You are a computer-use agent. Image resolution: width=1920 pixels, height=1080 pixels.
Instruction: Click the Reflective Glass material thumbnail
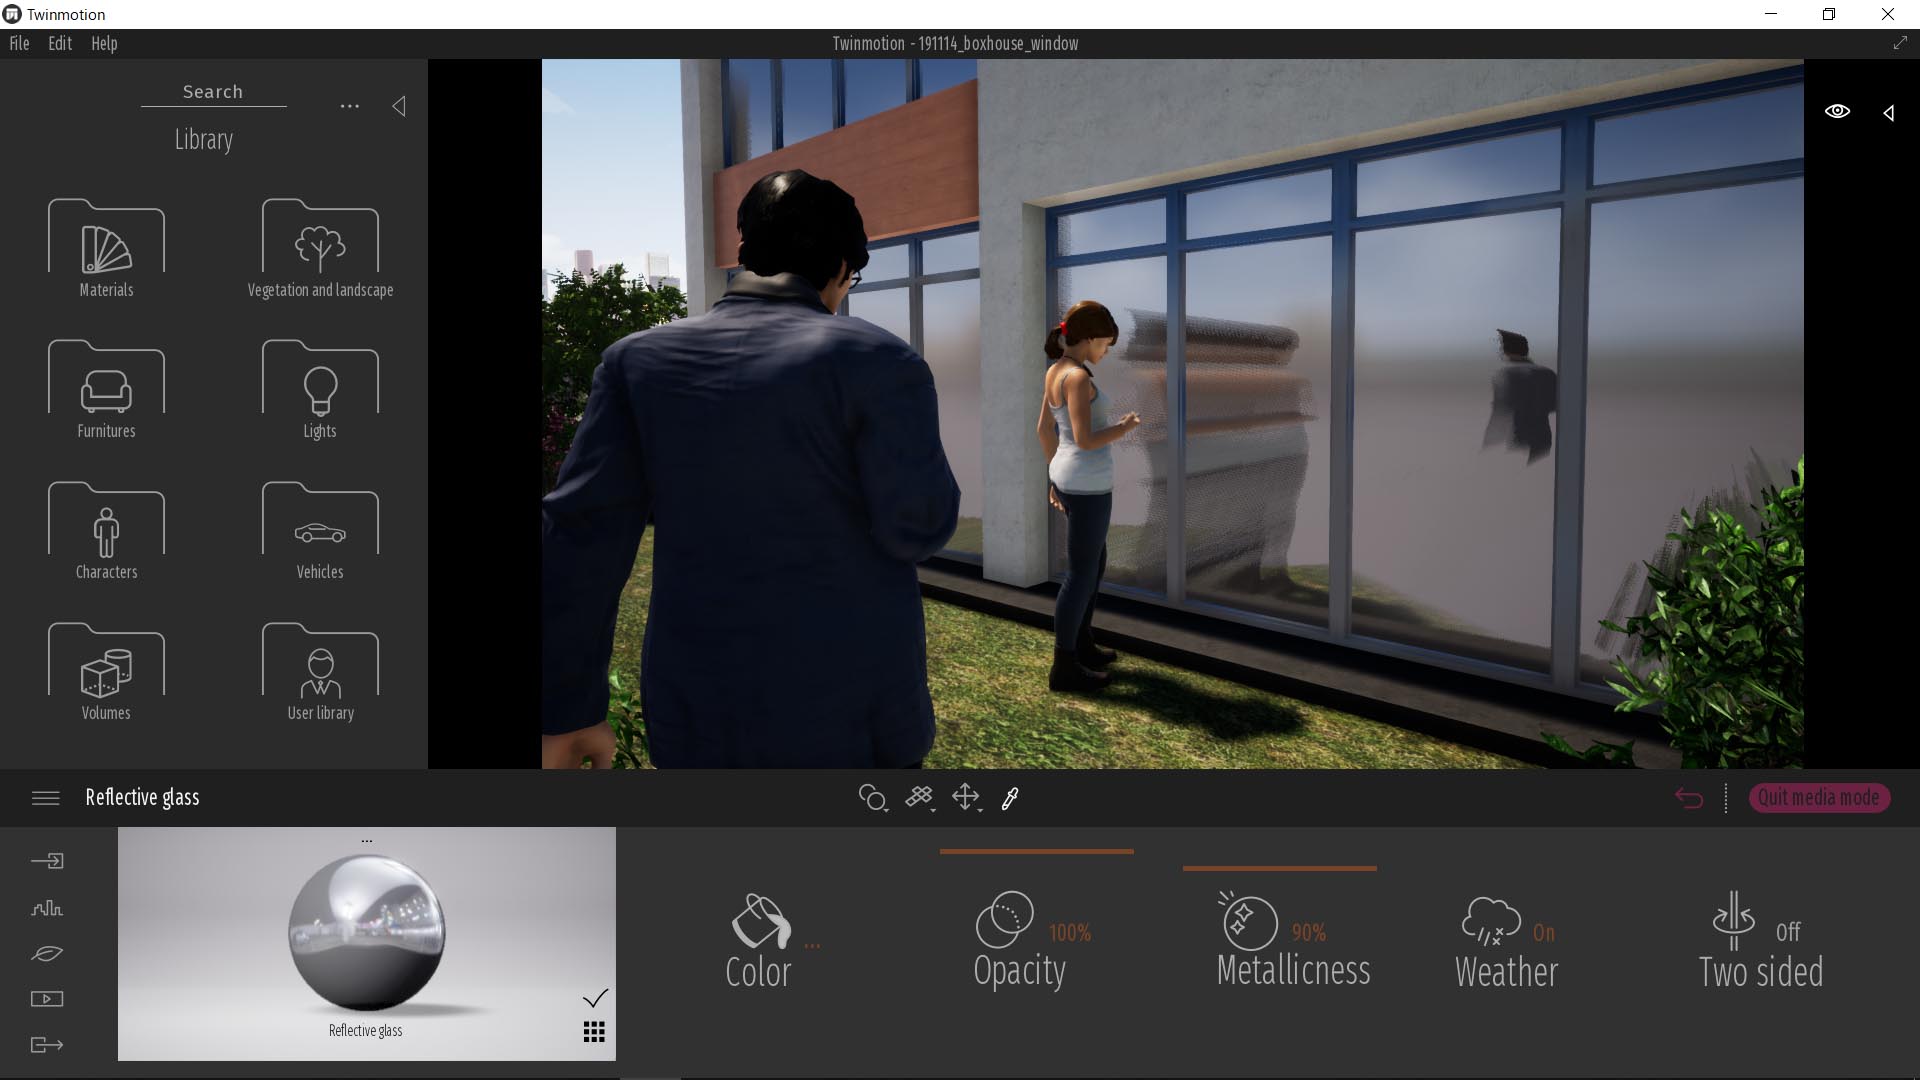coord(367,943)
